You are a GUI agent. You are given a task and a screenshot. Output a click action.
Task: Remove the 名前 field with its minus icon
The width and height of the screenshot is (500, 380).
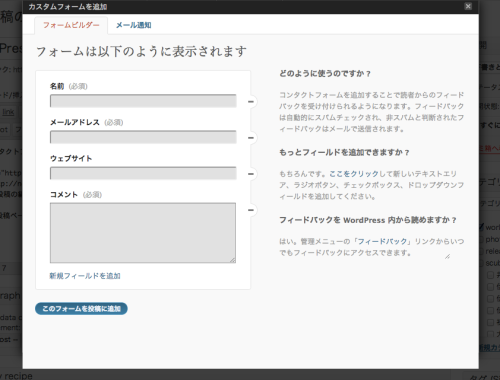coord(251,102)
